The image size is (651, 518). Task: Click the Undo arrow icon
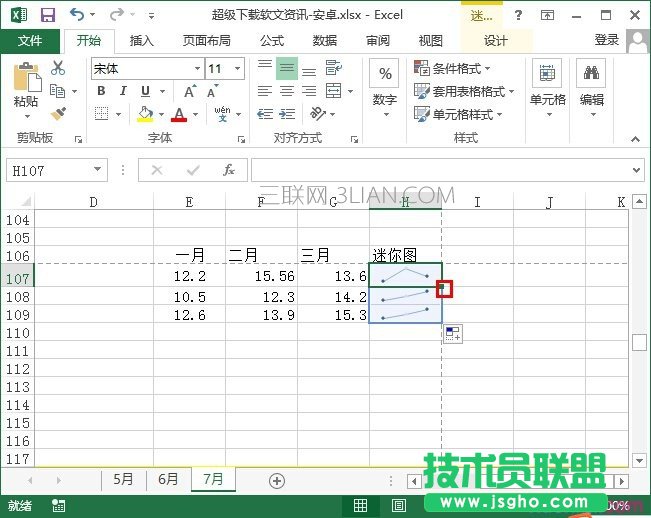click(78, 15)
